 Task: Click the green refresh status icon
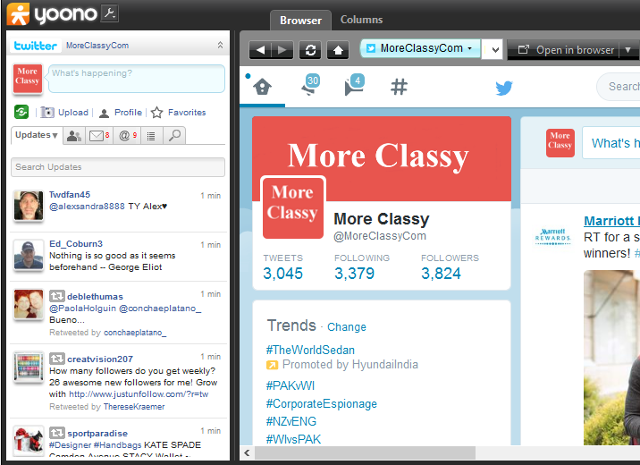point(21,112)
